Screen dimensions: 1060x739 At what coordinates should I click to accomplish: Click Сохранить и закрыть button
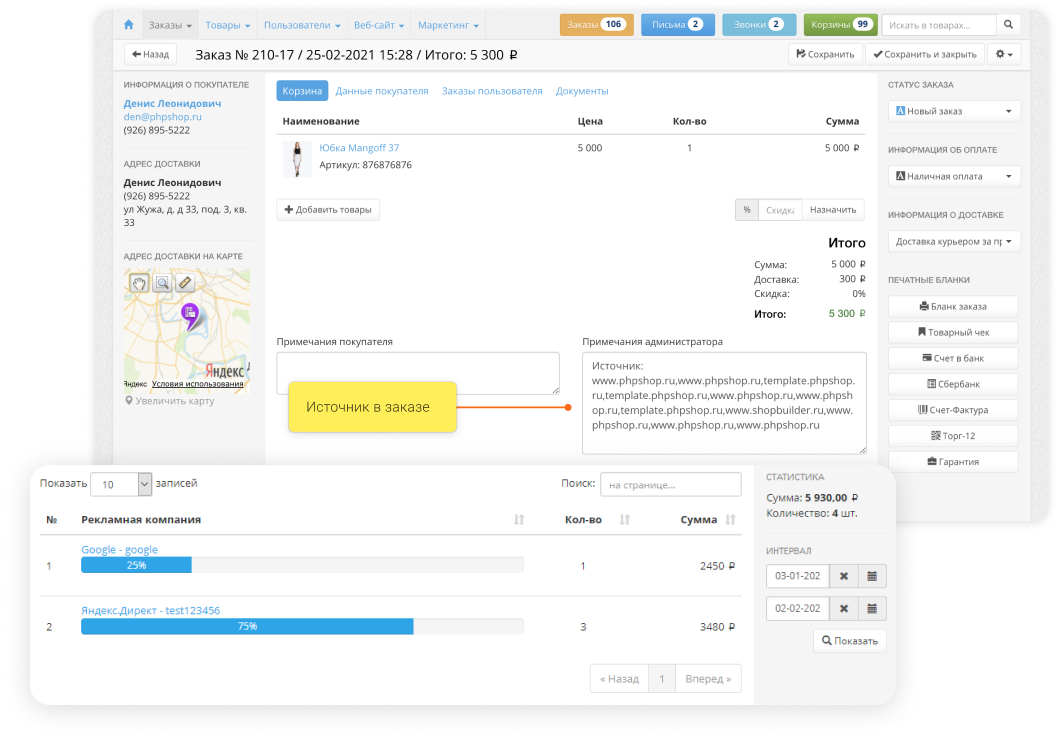925,54
